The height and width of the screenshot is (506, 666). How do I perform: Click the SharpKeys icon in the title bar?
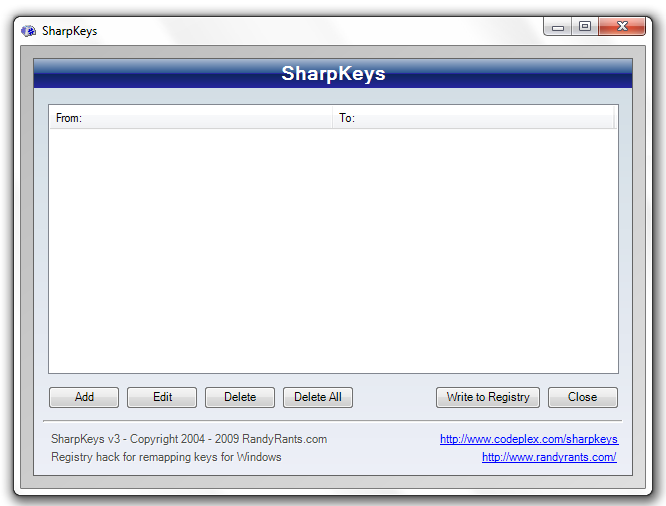tap(29, 31)
